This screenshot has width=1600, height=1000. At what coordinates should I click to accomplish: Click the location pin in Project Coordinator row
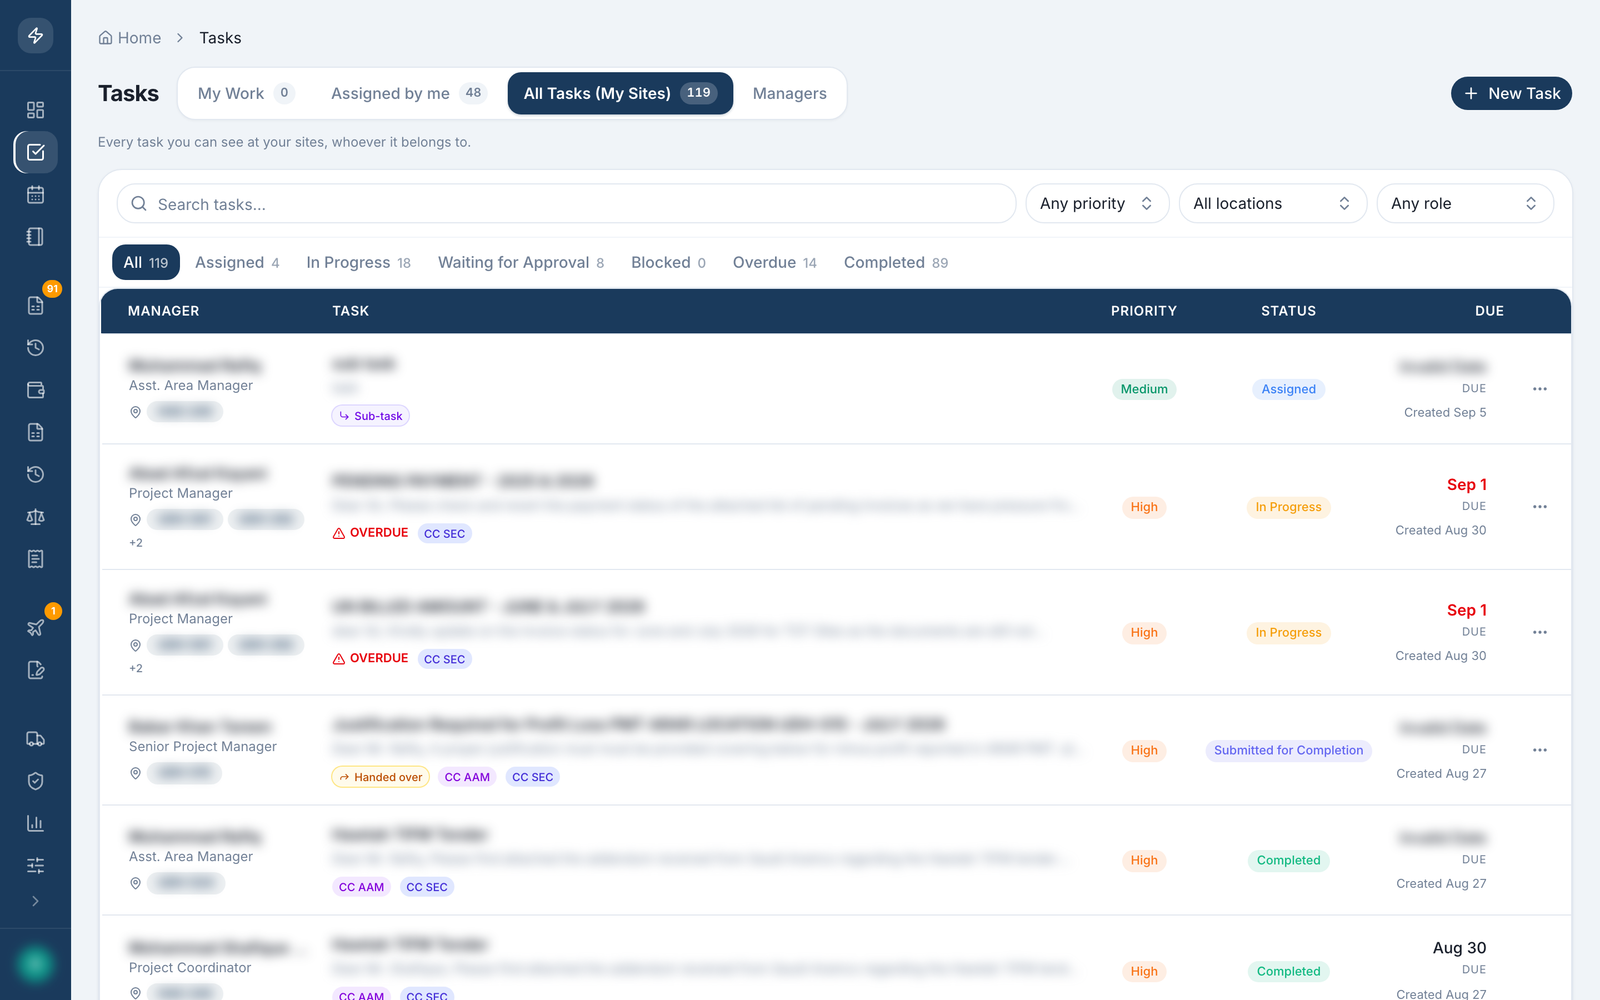(x=135, y=993)
